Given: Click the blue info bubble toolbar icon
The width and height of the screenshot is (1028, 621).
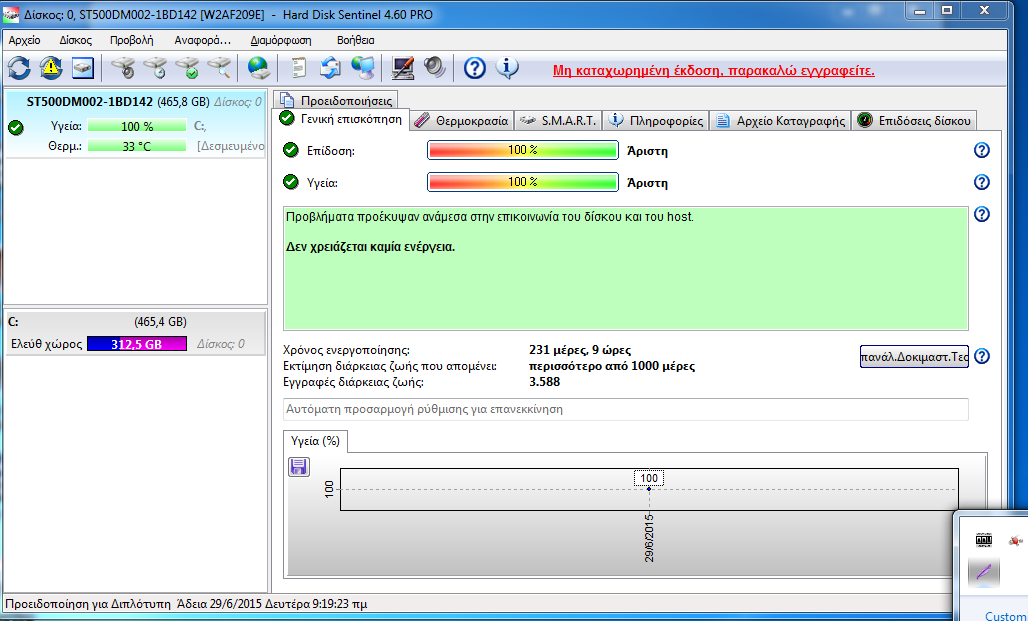Looking at the screenshot, I should pos(507,68).
